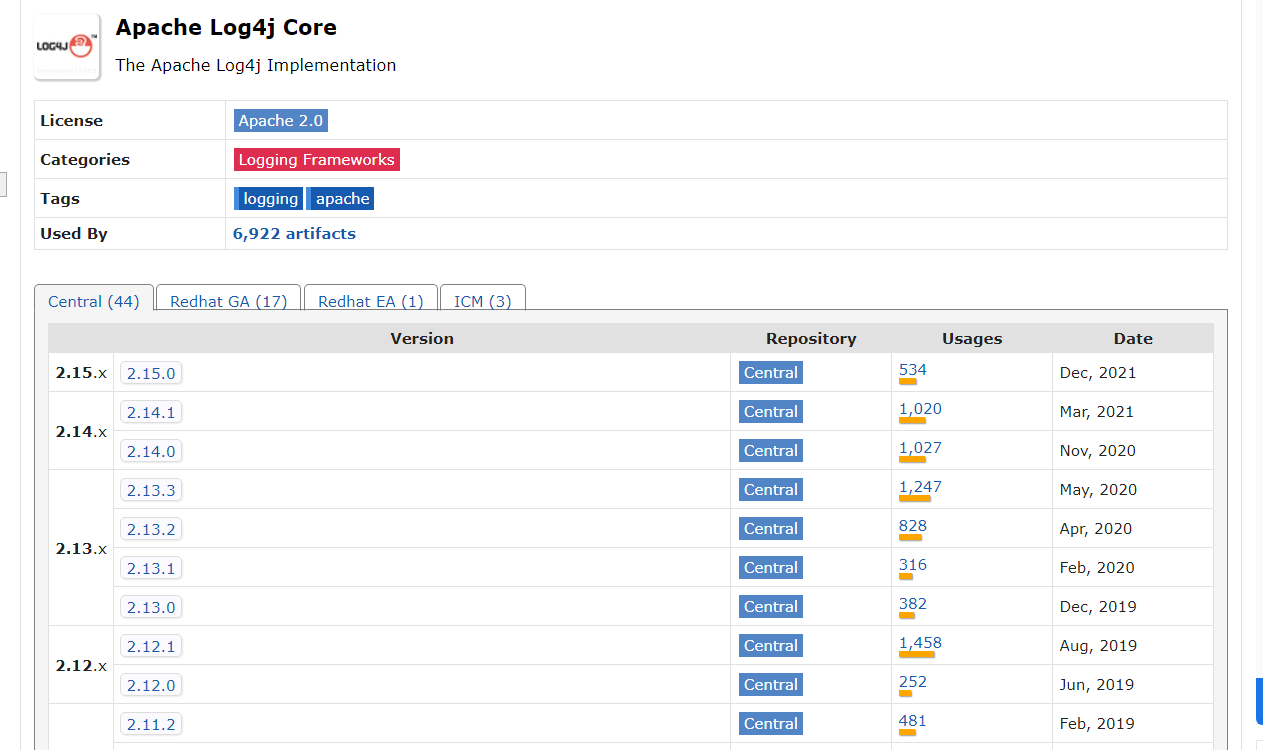
Task: Click Central repository badge for 2.13.2
Action: pyautogui.click(x=771, y=529)
